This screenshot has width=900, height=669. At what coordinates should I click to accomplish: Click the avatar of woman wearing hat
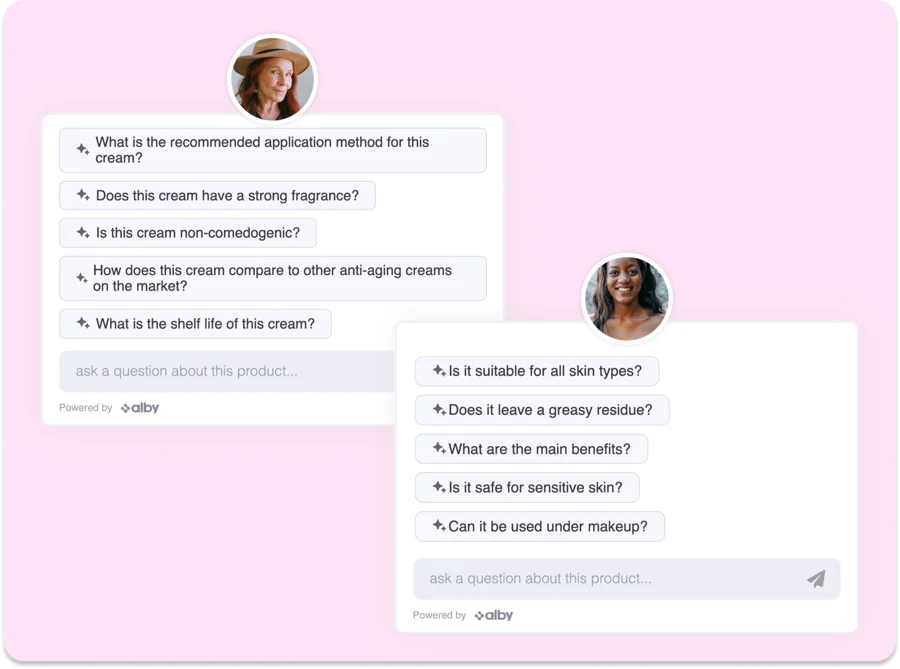(x=273, y=79)
